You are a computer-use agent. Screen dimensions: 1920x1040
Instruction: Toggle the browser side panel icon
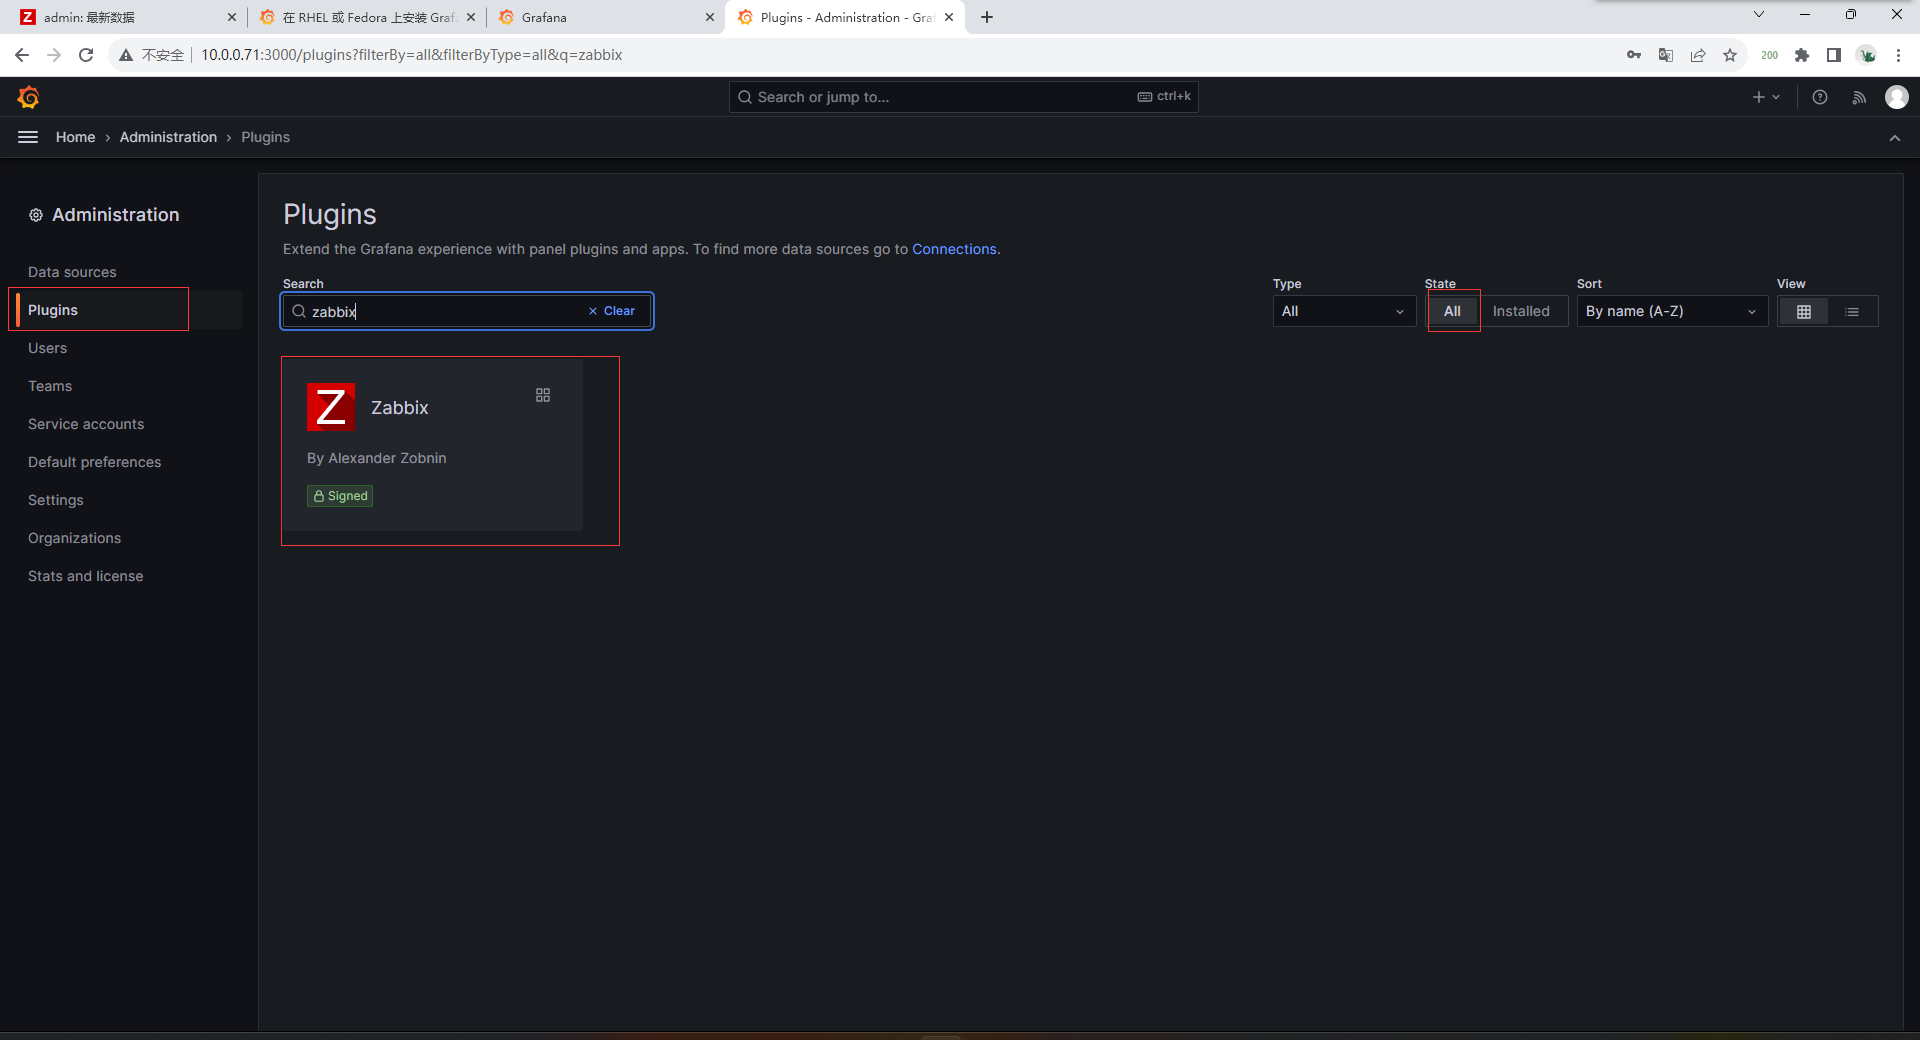coord(1834,55)
